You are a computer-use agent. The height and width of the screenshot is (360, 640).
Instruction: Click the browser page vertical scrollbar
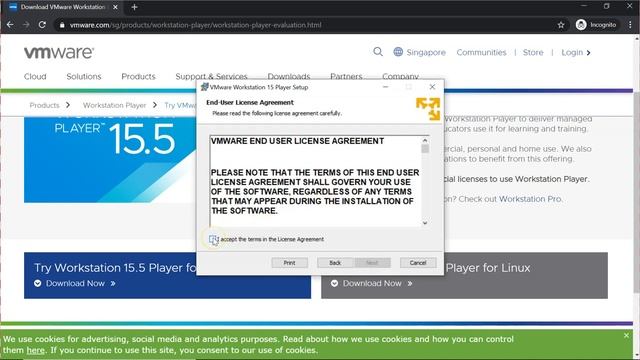(636, 192)
